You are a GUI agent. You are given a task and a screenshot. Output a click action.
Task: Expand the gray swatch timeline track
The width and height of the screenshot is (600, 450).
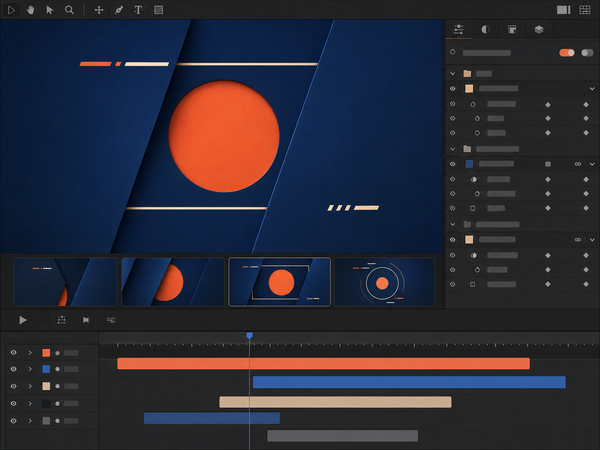(30, 421)
